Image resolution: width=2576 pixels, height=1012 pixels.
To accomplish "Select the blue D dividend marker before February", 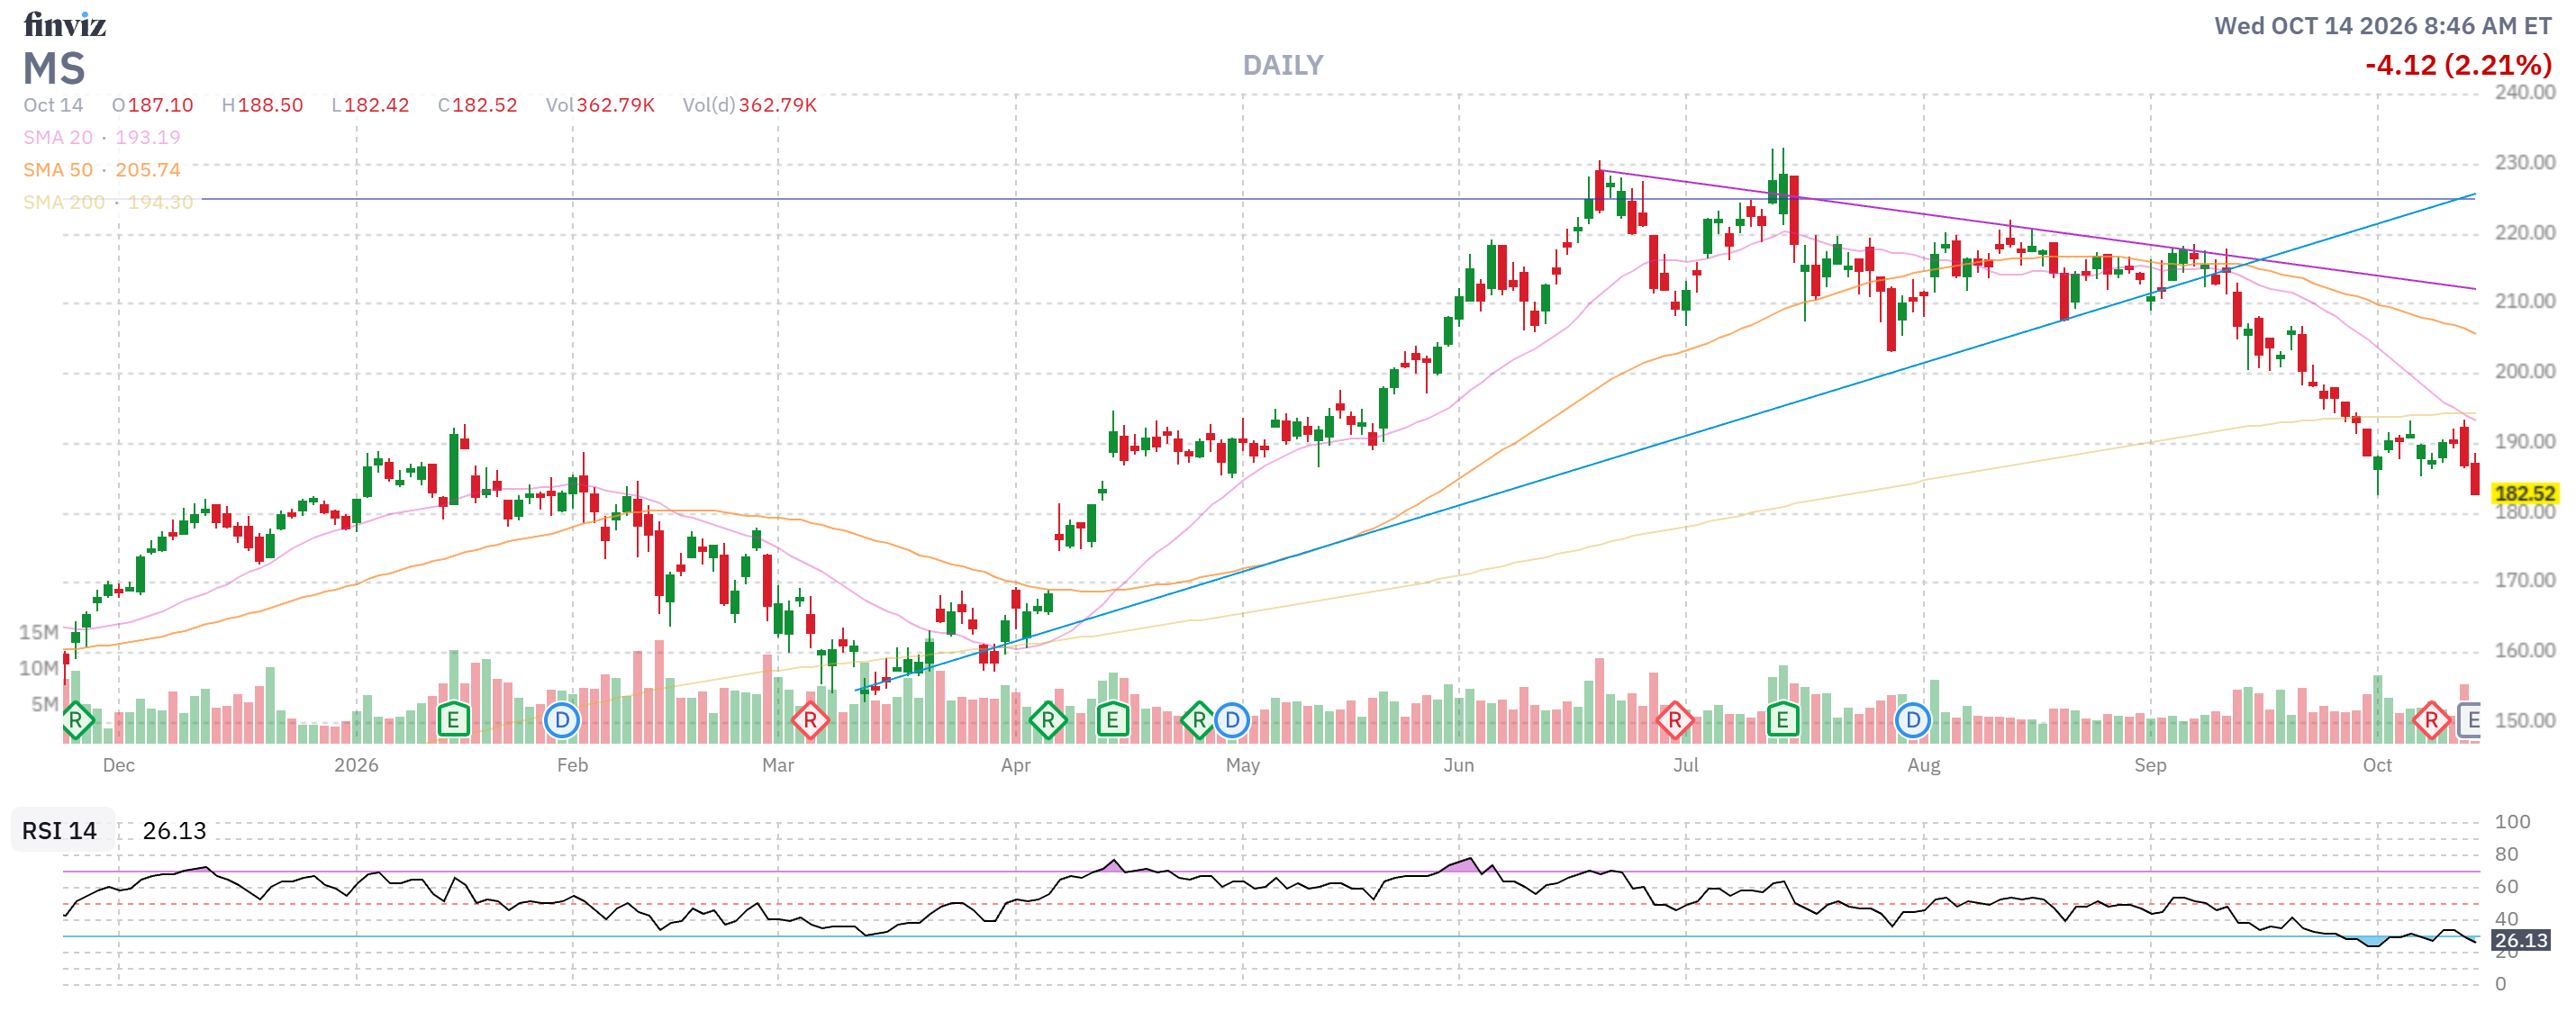I will click(x=562, y=720).
